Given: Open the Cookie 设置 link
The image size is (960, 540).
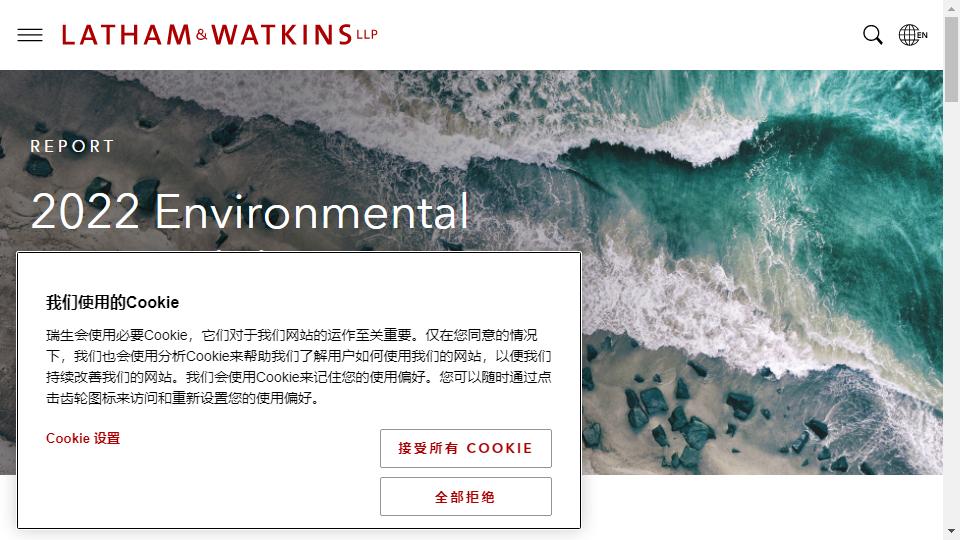Looking at the screenshot, I should [83, 438].
